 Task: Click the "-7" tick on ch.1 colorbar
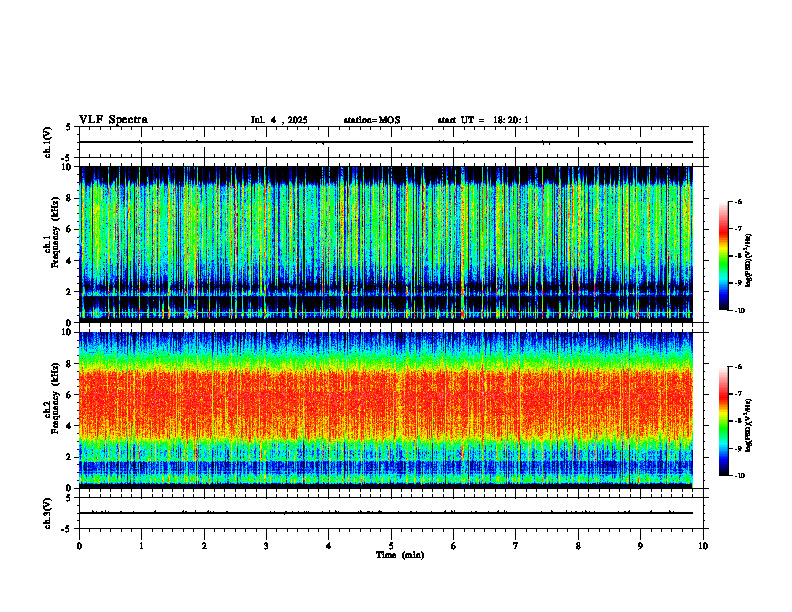(x=738, y=229)
